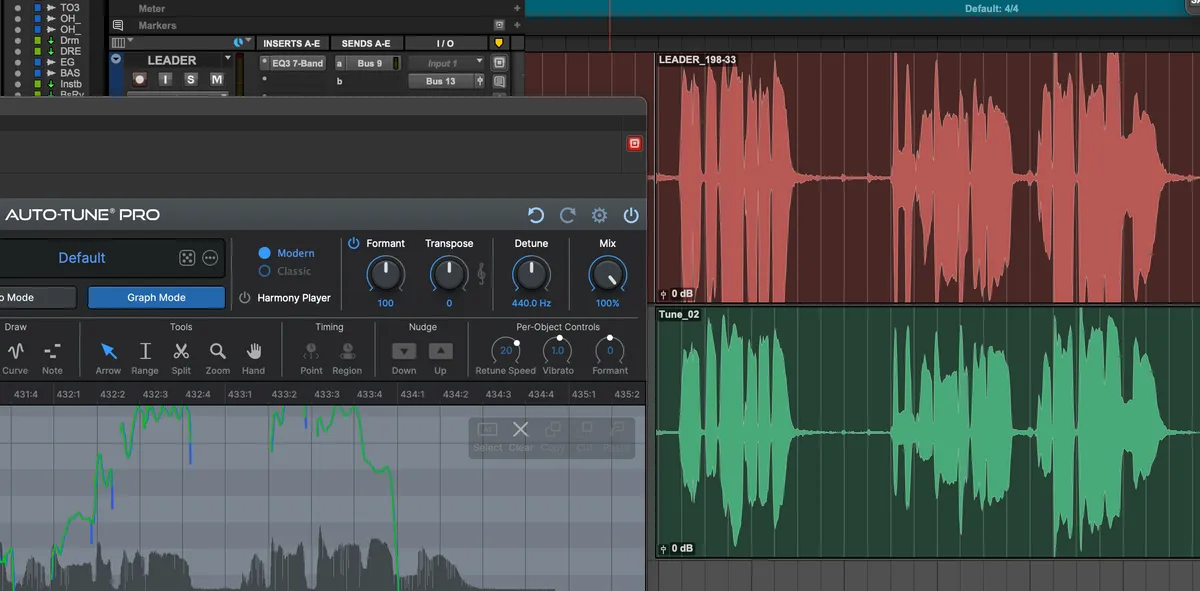Image resolution: width=1200 pixels, height=591 pixels.
Task: Adjust the Mix knob
Action: point(608,274)
